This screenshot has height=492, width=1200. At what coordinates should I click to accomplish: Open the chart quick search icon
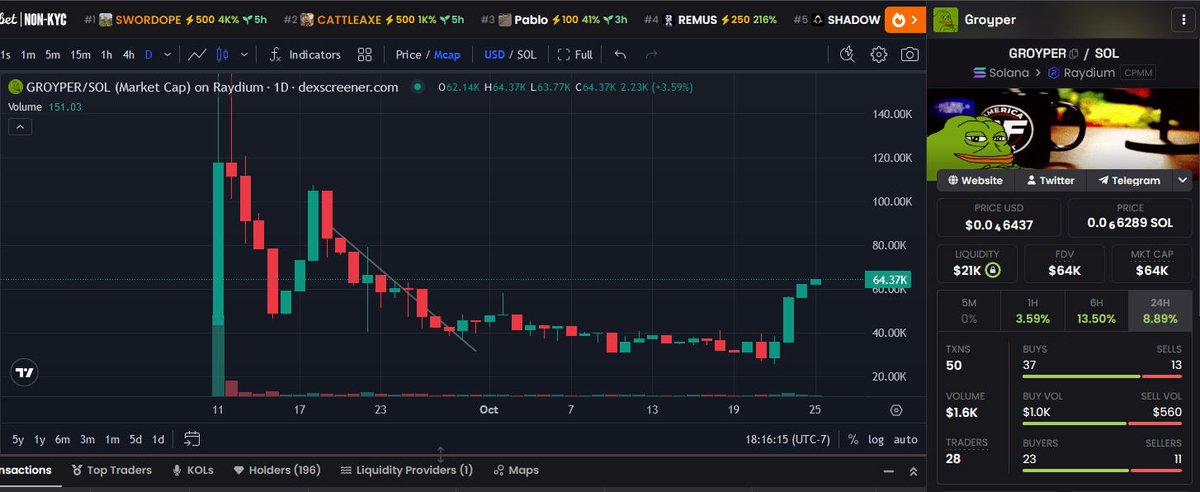pos(847,55)
